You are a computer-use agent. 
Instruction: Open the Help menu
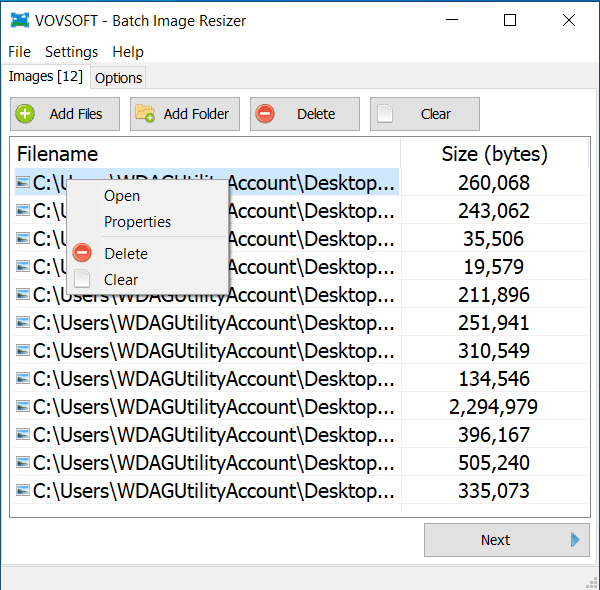[x=128, y=52]
